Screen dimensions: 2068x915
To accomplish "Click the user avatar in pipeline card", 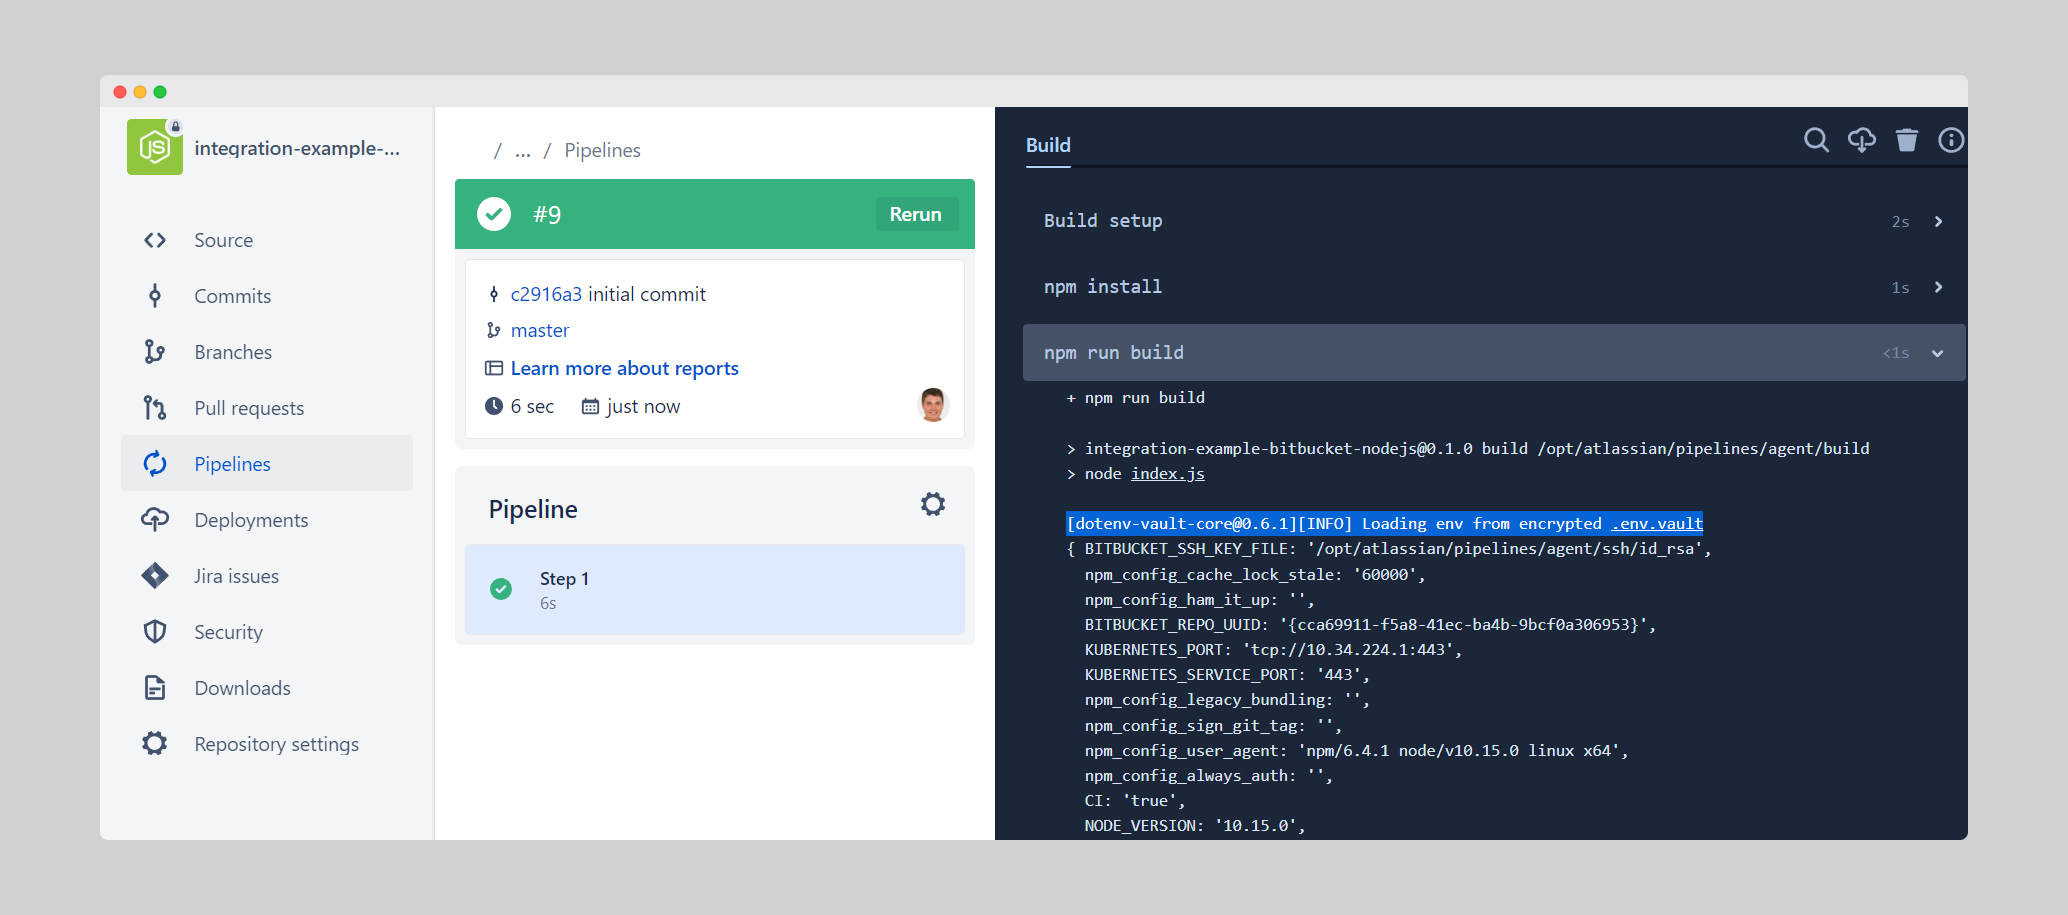I will 933,405.
